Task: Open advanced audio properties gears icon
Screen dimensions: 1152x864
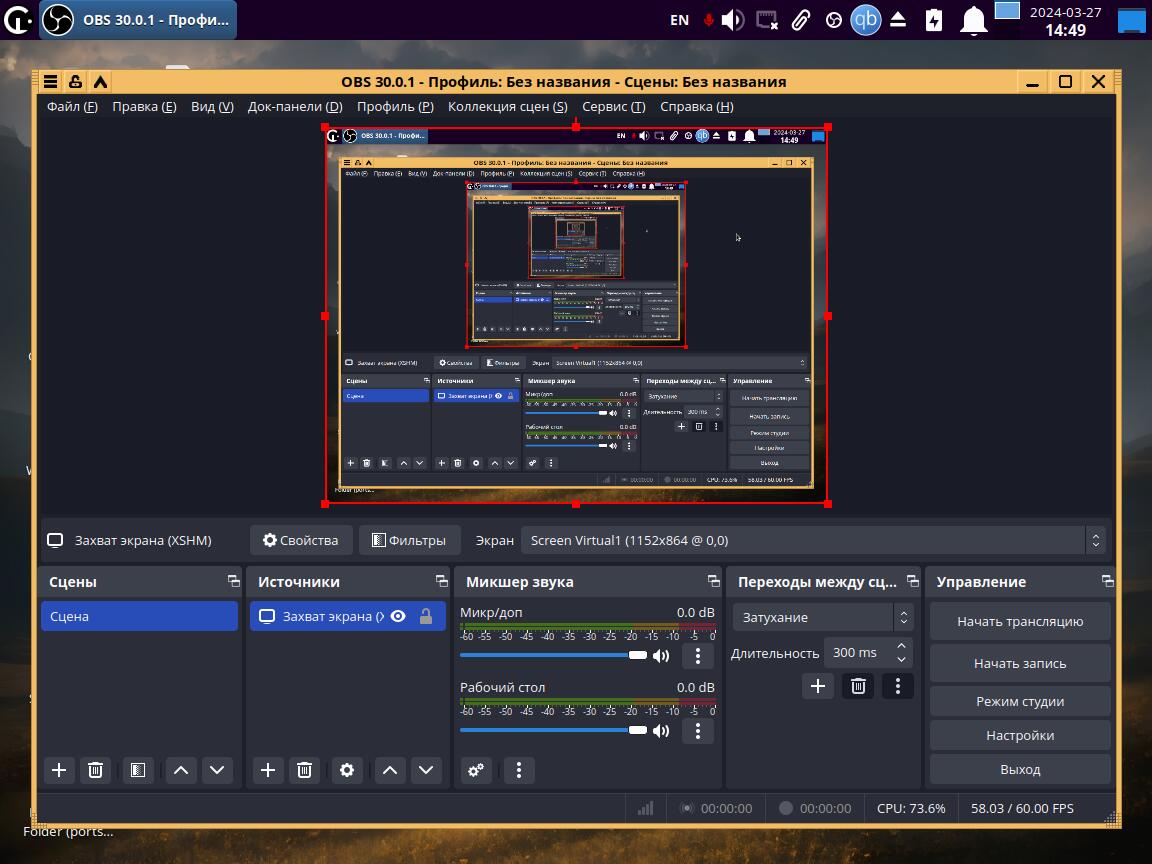Action: tap(476, 770)
